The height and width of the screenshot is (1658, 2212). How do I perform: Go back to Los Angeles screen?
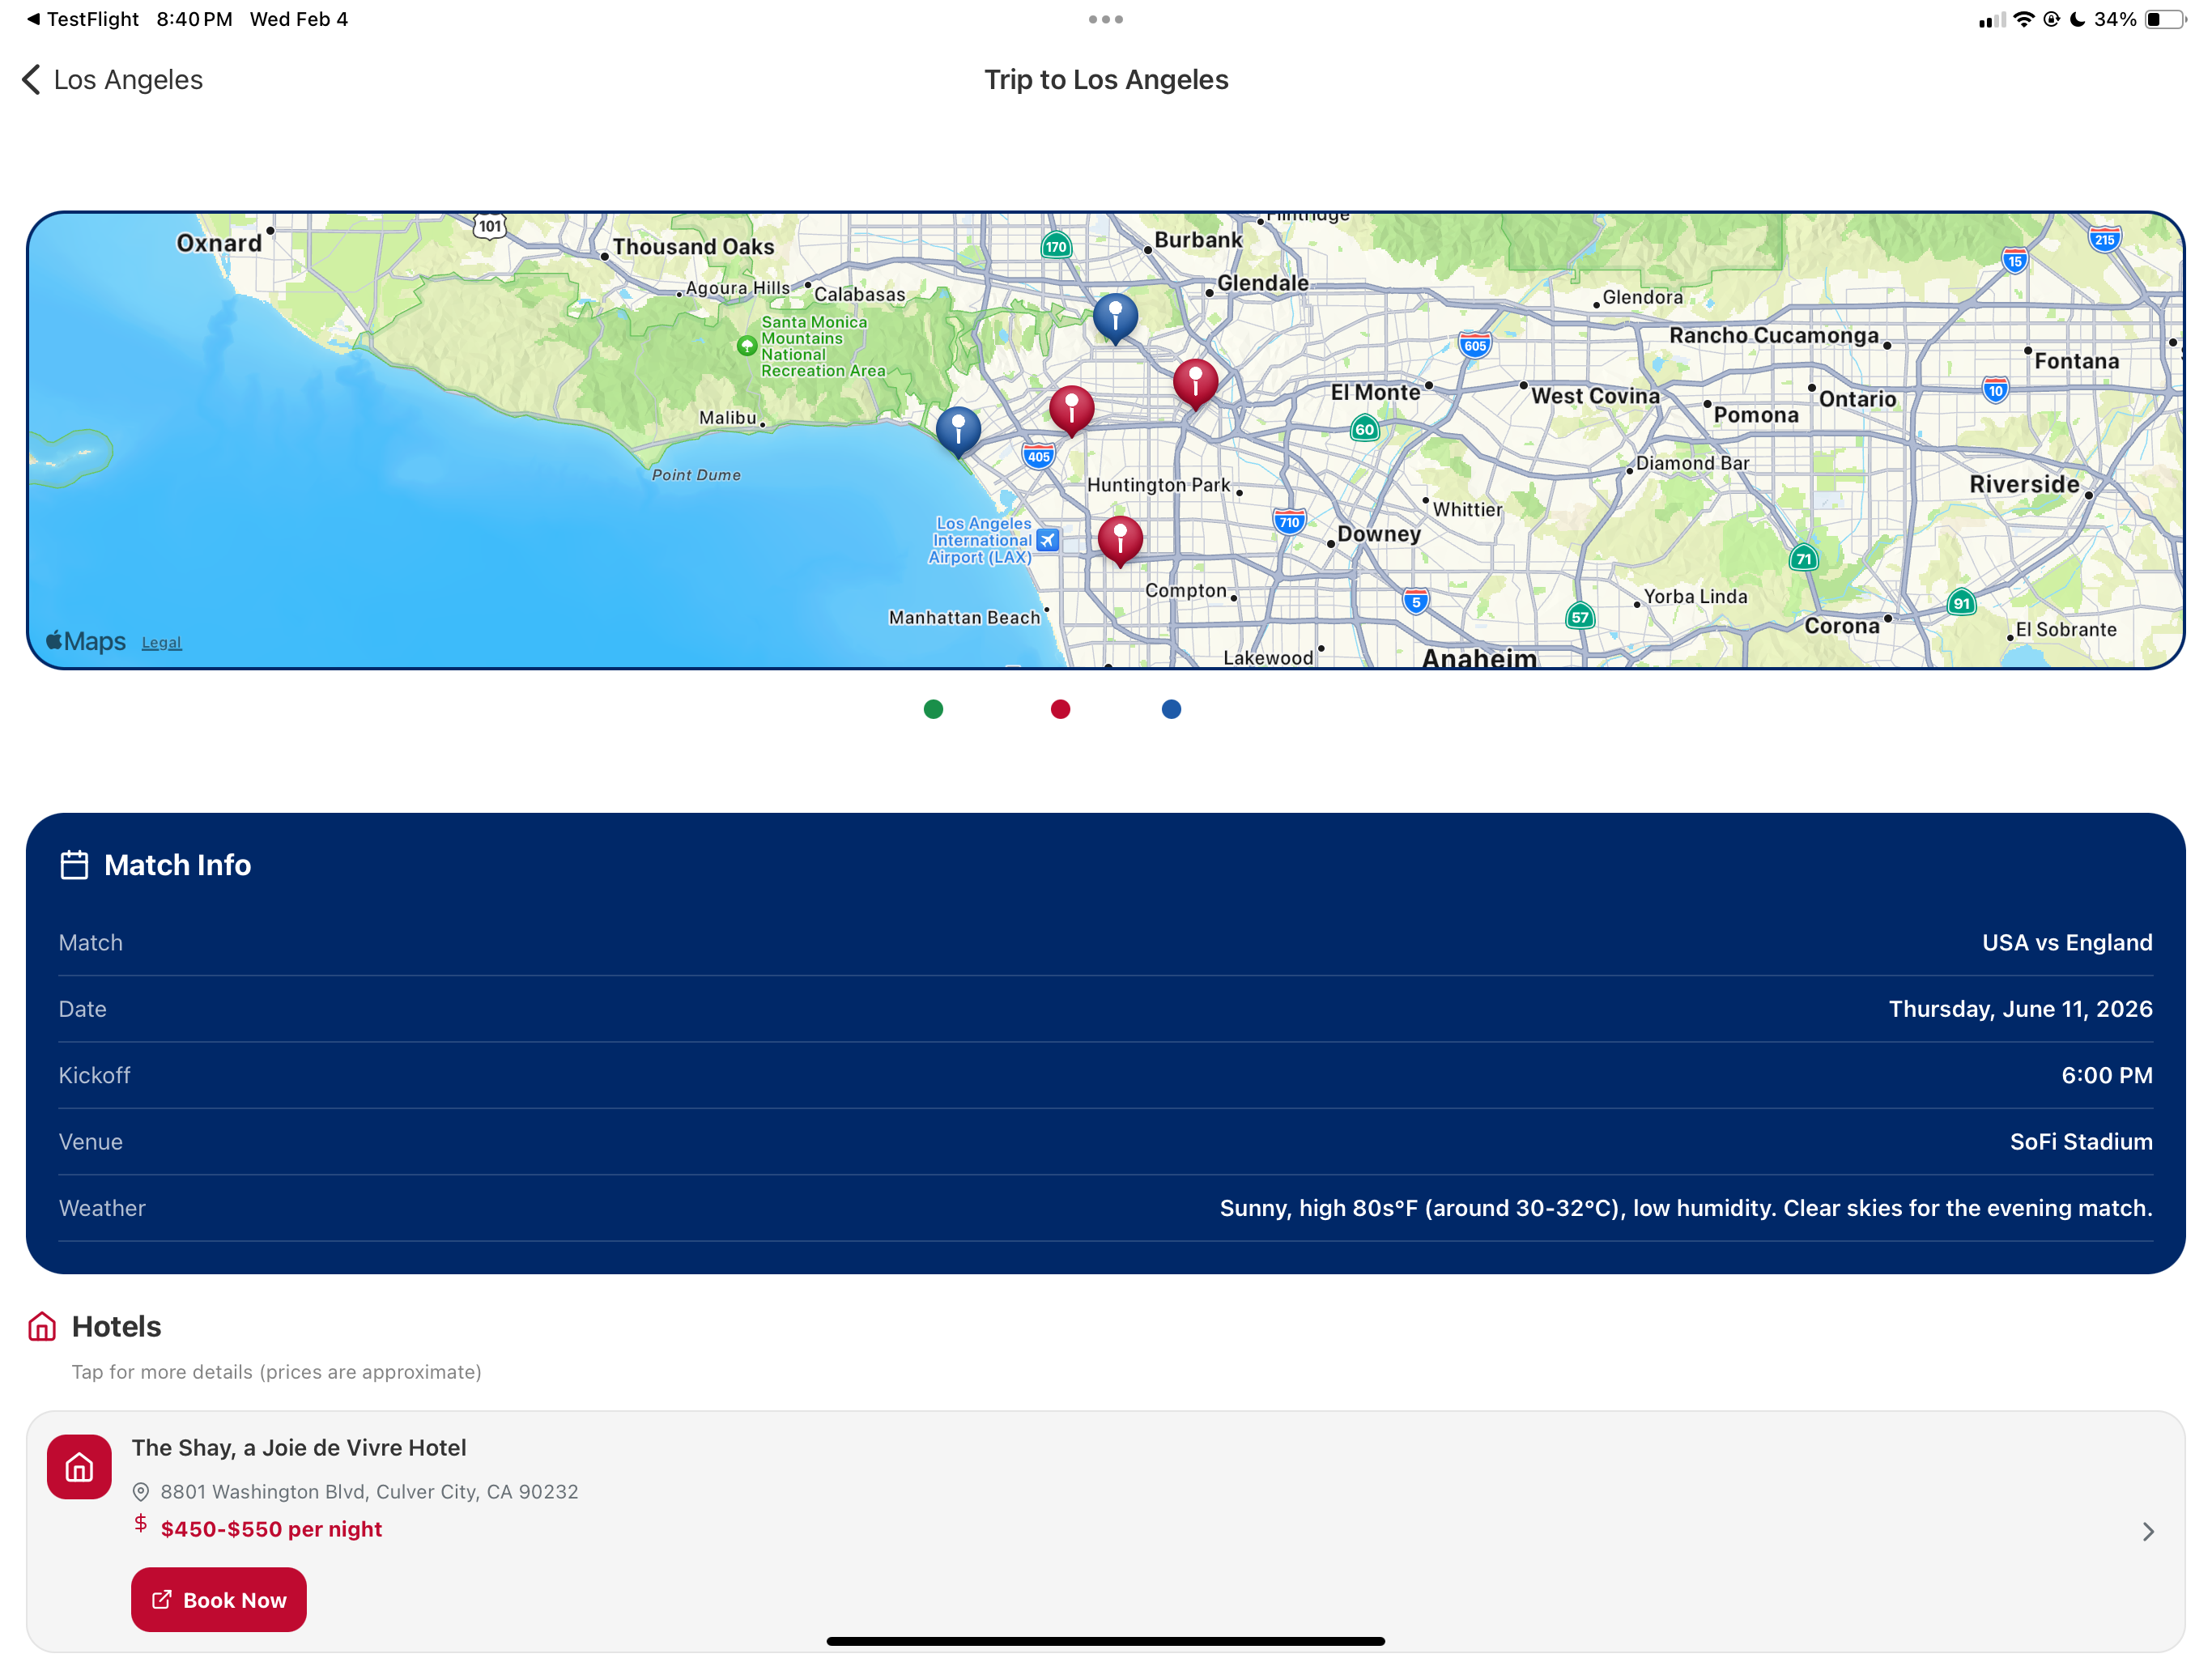tap(113, 80)
